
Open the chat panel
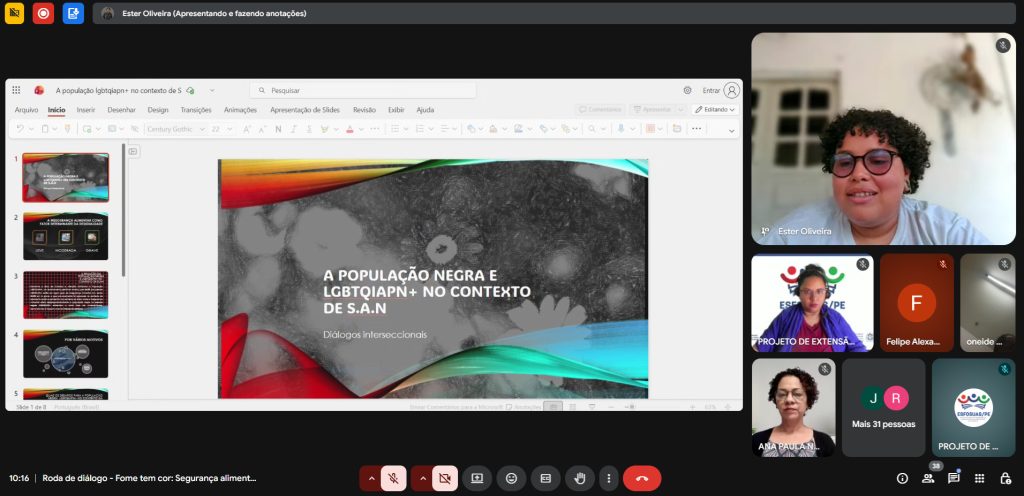tap(954, 478)
